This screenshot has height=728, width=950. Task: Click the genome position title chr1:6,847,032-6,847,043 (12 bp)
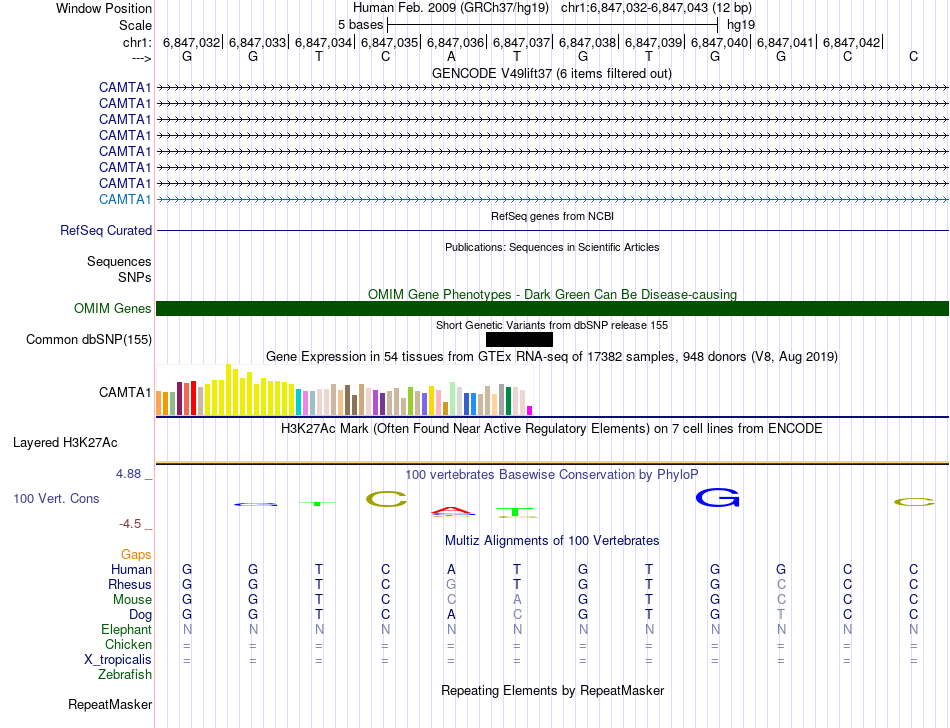(656, 8)
